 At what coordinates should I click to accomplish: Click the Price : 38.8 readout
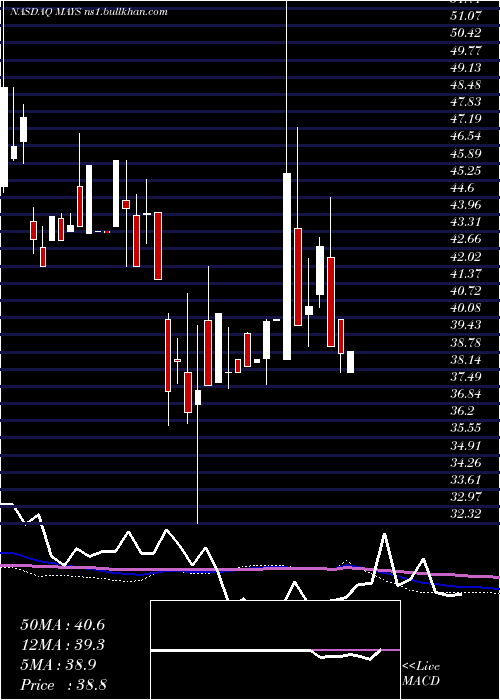click(63, 685)
